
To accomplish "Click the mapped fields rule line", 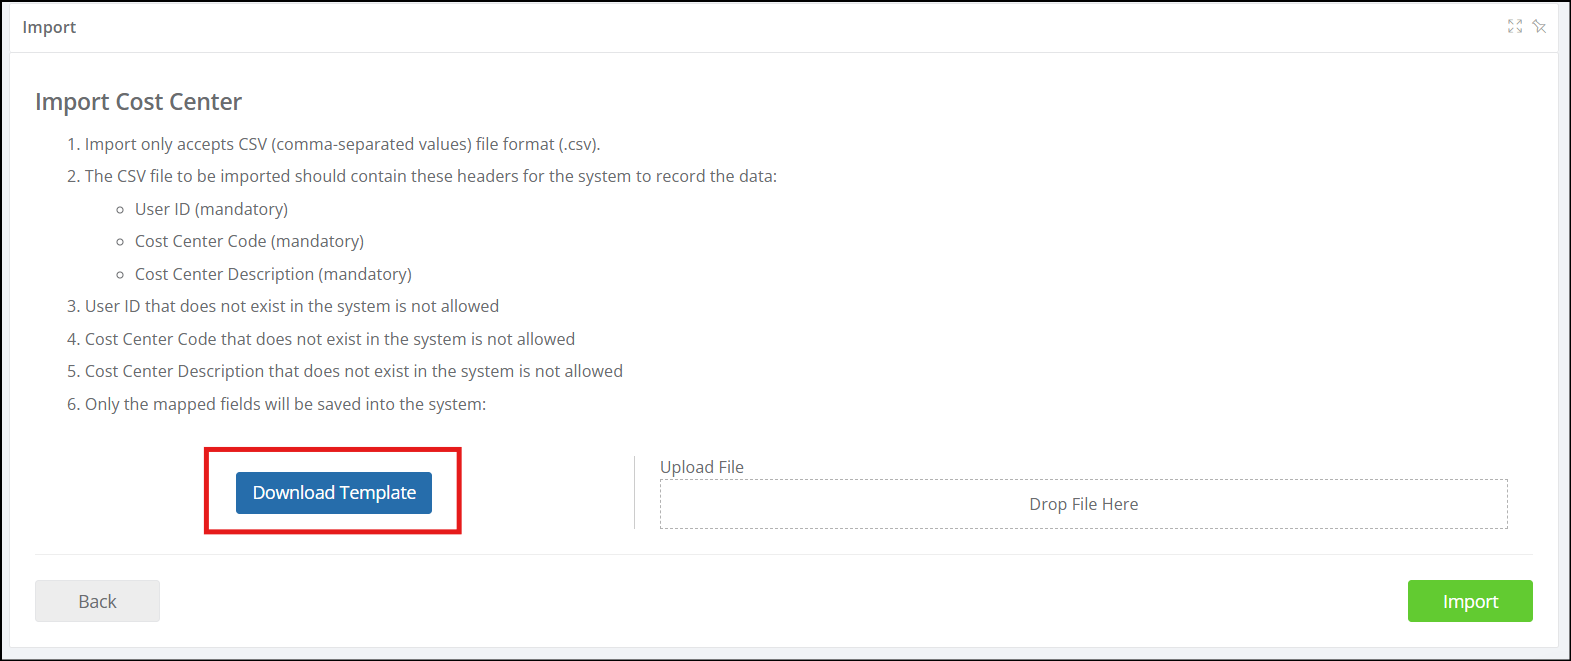I will click(x=277, y=404).
